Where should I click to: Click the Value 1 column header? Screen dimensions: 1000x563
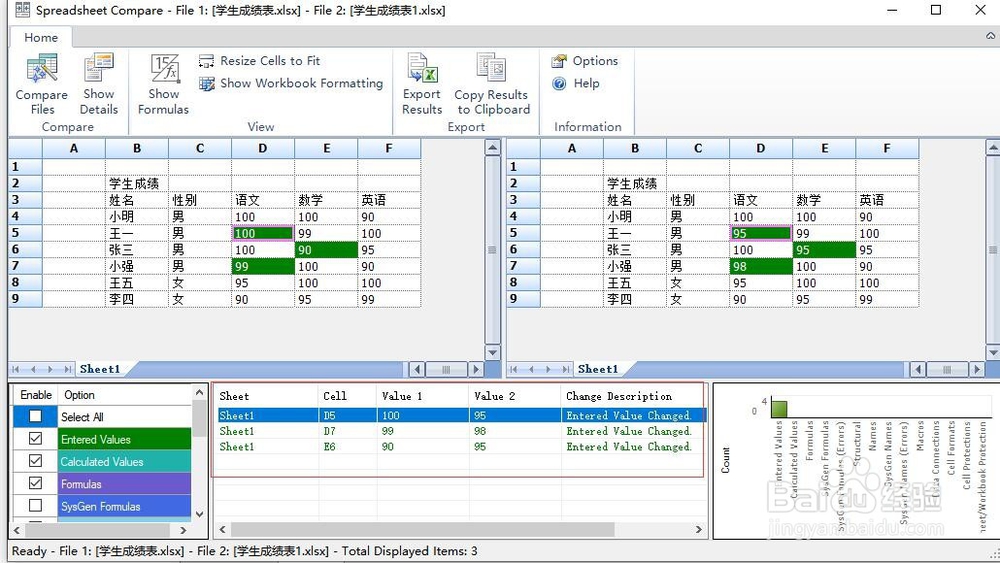click(x=423, y=396)
